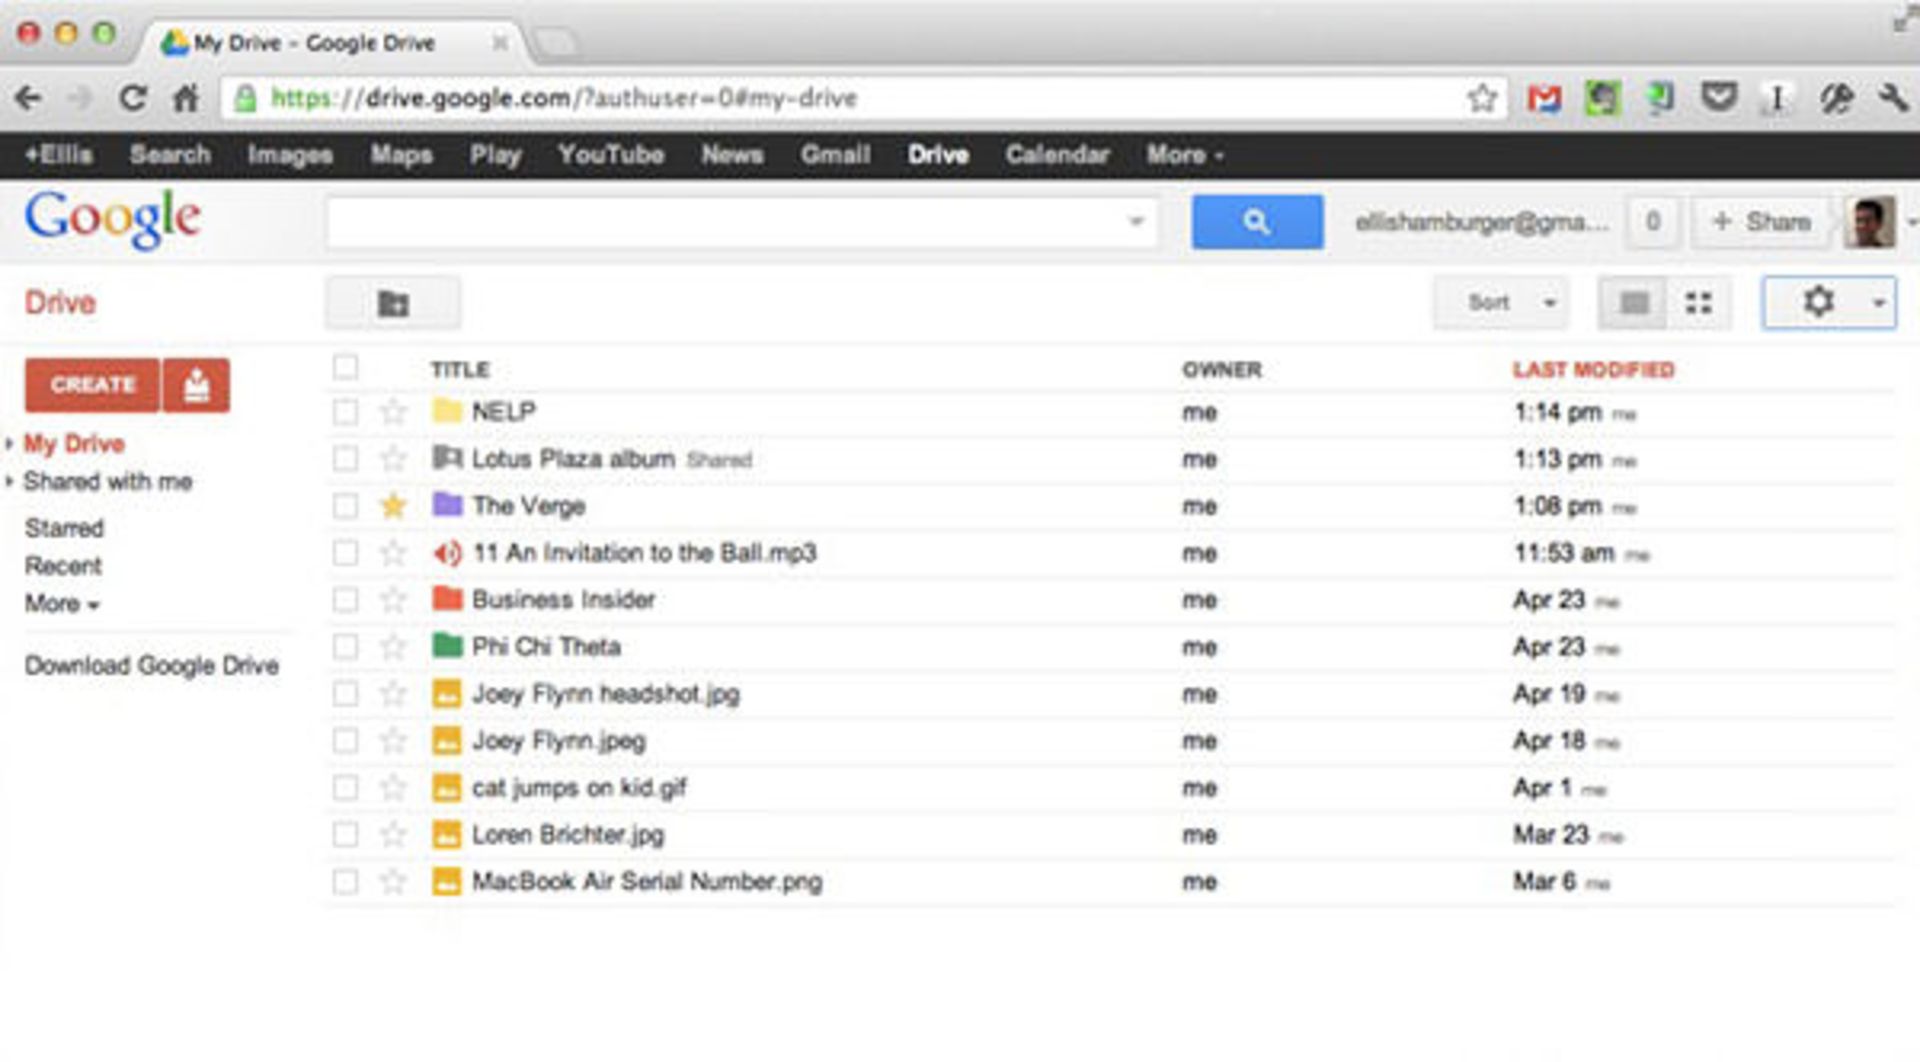The image size is (1920, 1062).
Task: Check the Phi Chi Theta checkbox
Action: [345, 647]
